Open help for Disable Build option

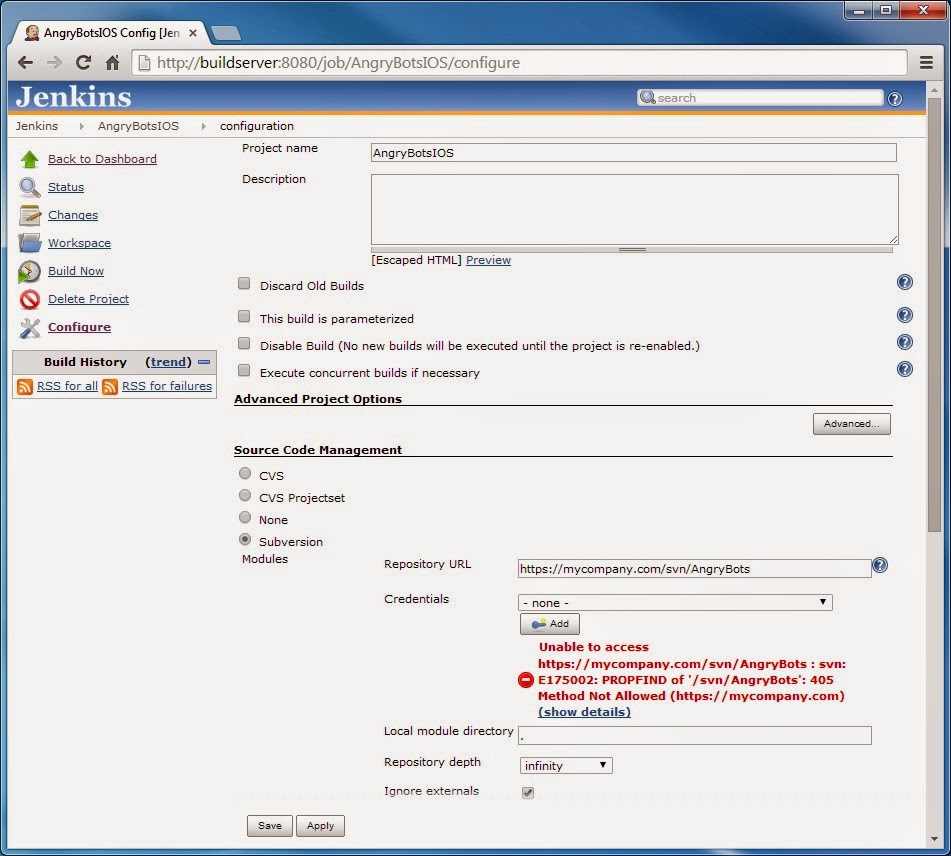point(904,342)
